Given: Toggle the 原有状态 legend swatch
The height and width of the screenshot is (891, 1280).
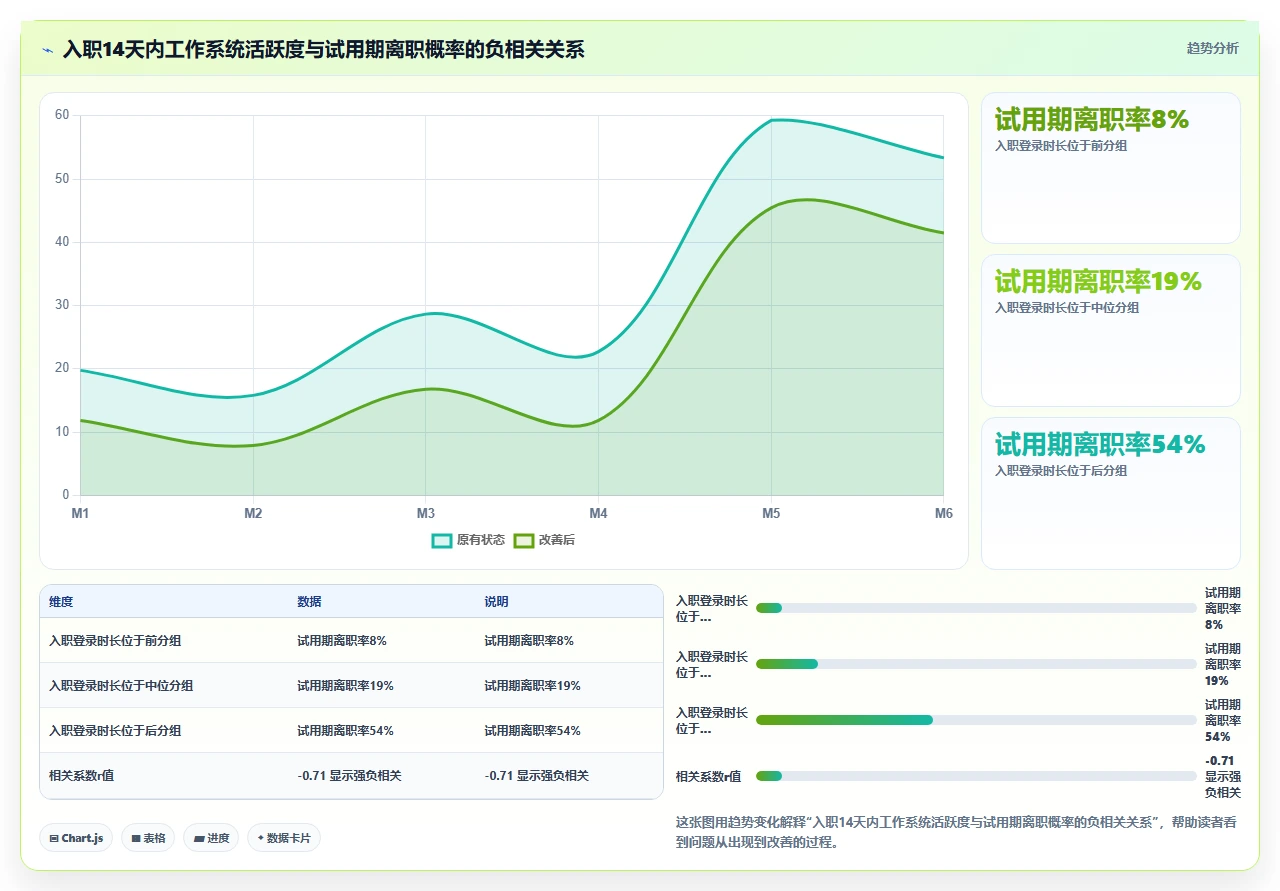Looking at the screenshot, I should (442, 540).
